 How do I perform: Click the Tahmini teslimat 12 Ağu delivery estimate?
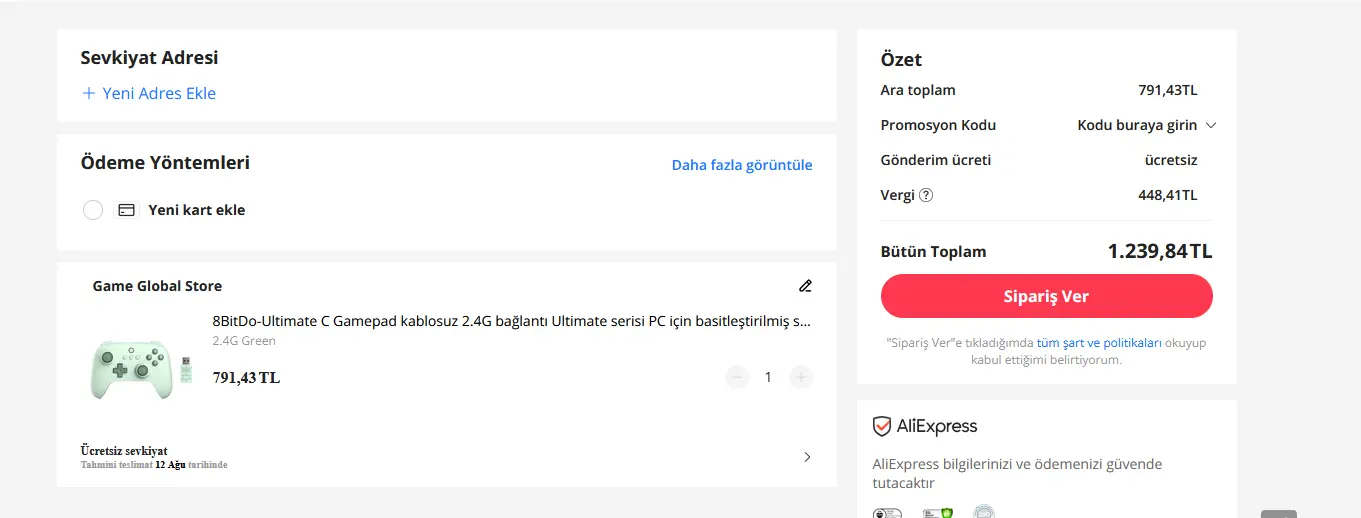coord(154,465)
